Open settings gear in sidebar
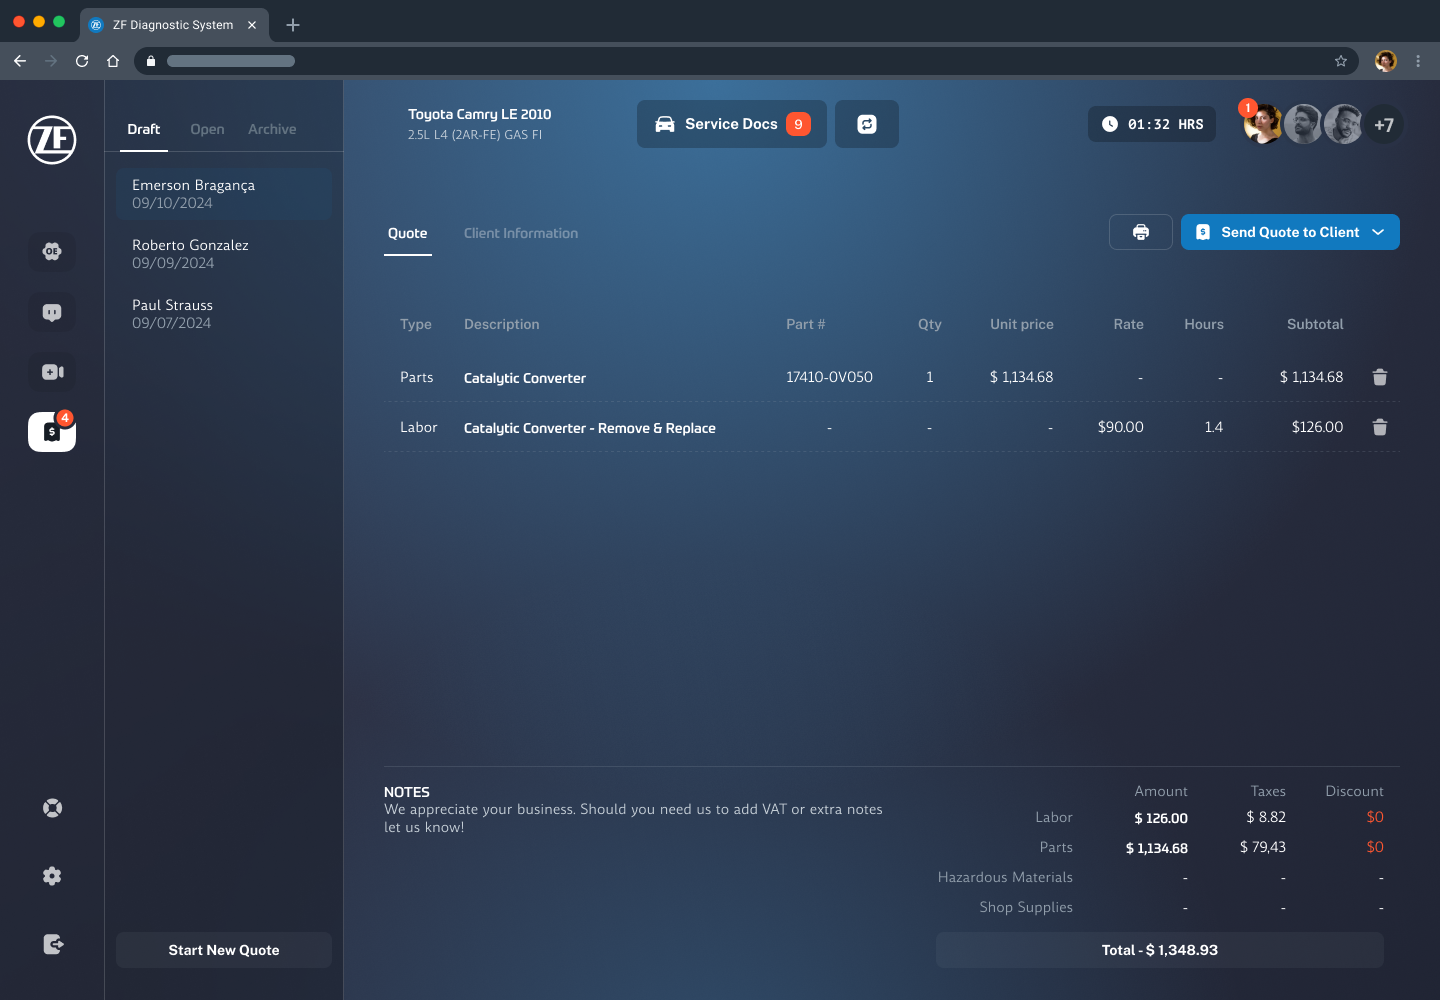Viewport: 1440px width, 1000px height. pyautogui.click(x=52, y=876)
